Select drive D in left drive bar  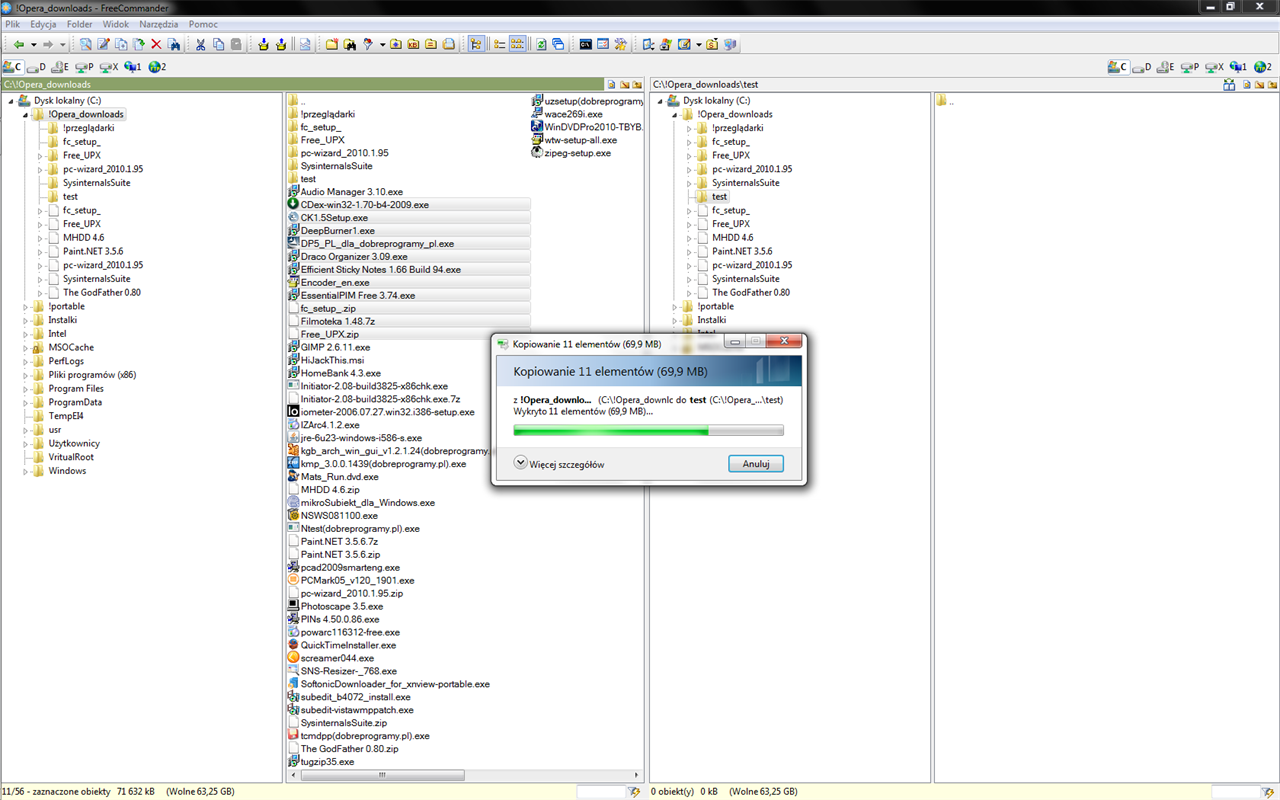(36, 67)
